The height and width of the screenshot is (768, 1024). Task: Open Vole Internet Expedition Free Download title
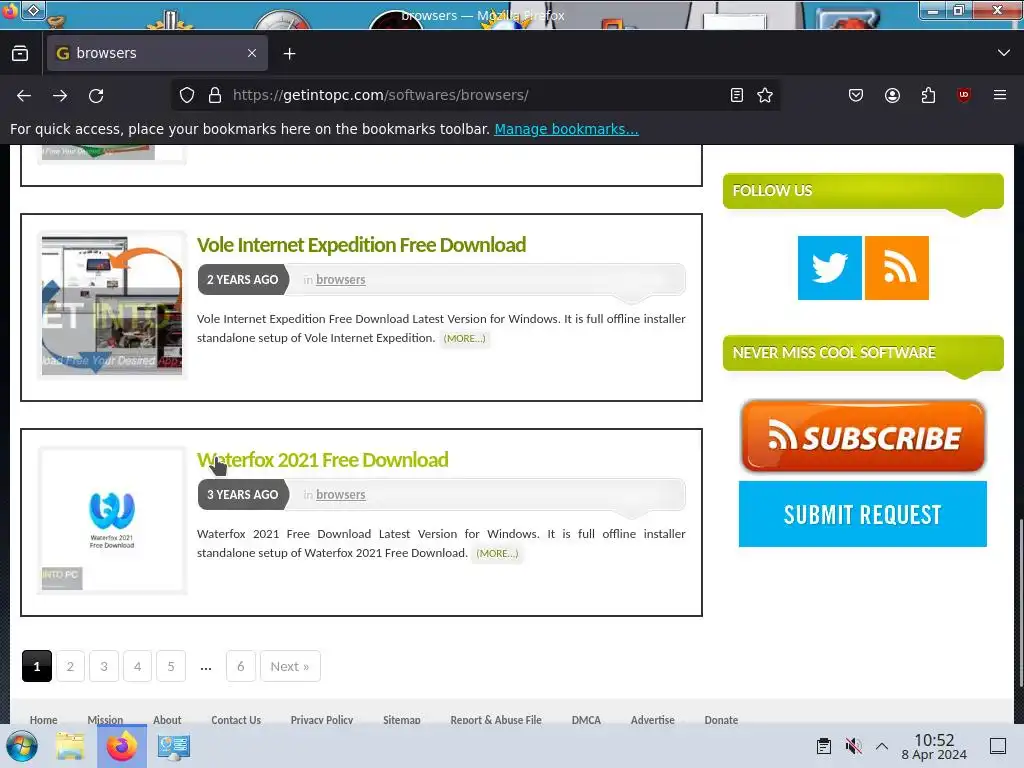[361, 245]
